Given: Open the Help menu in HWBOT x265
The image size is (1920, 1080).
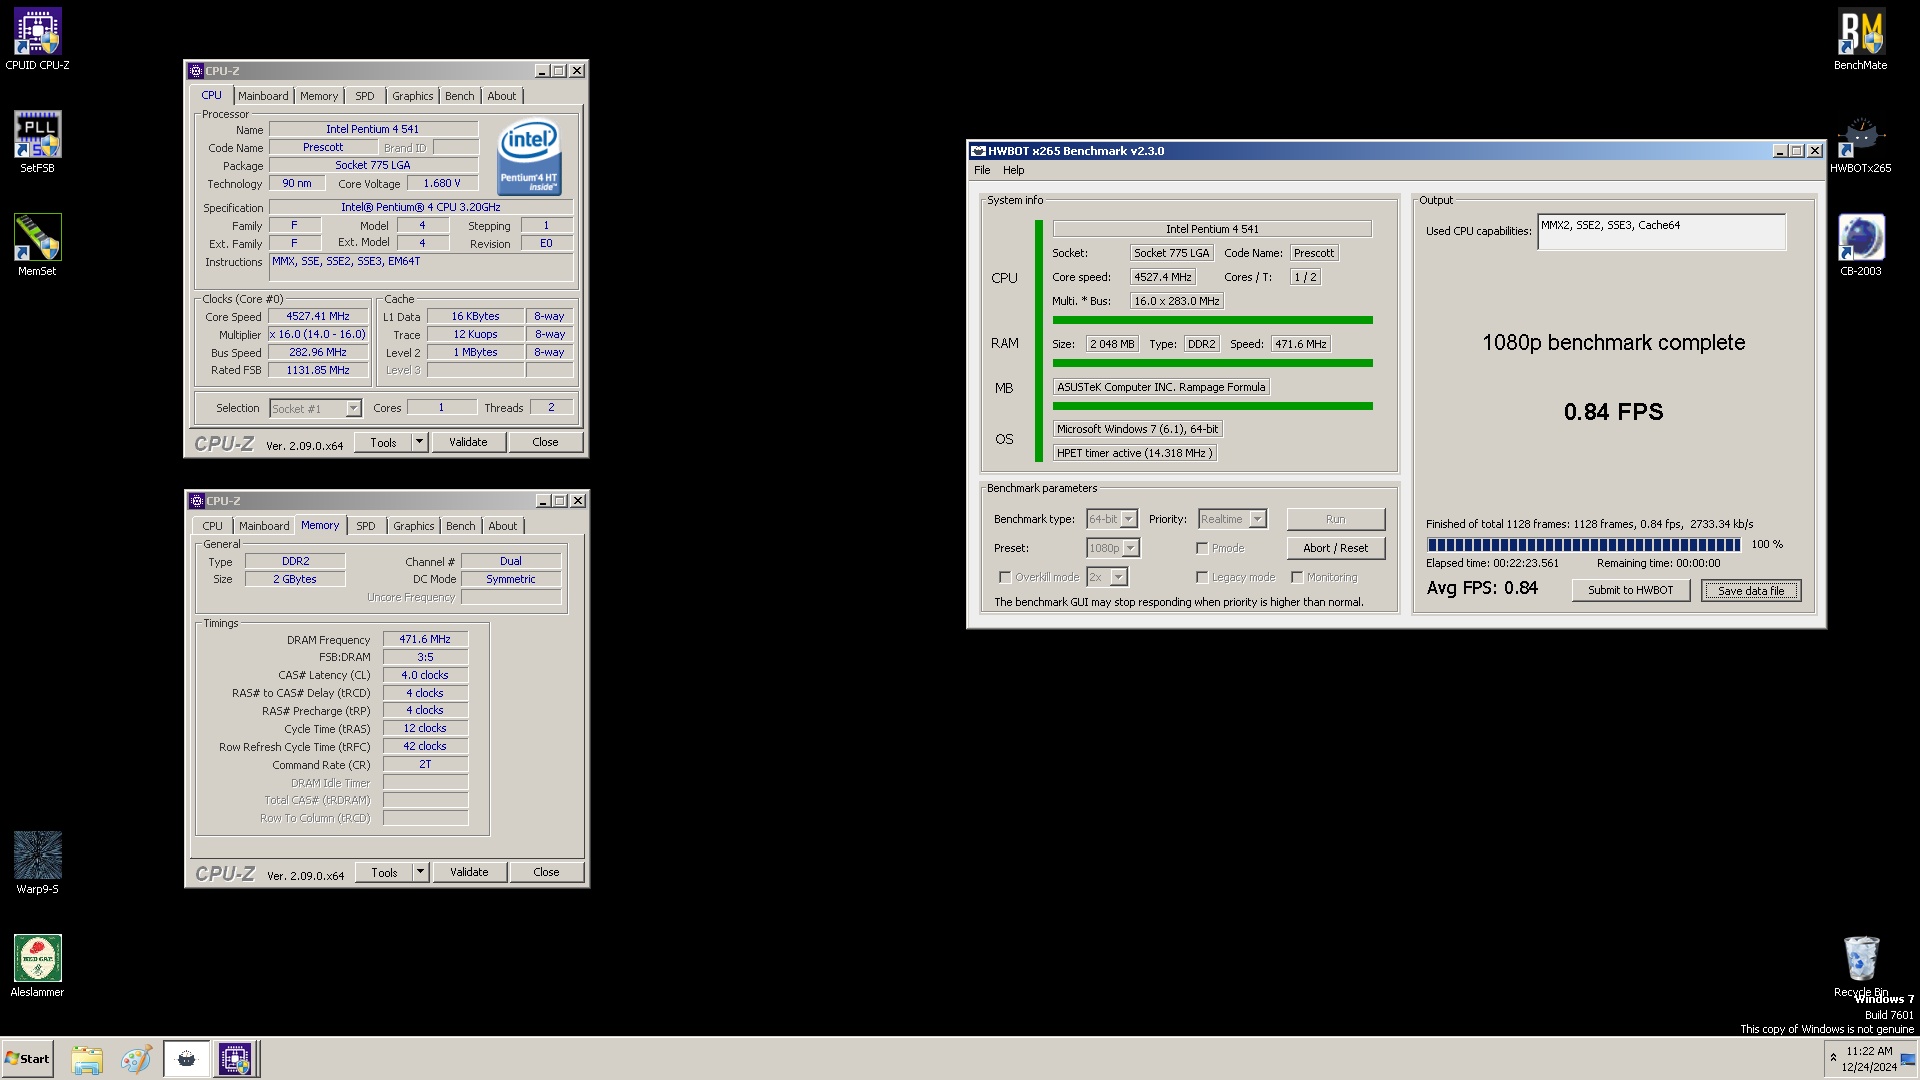Looking at the screenshot, I should pyautogui.click(x=1014, y=170).
